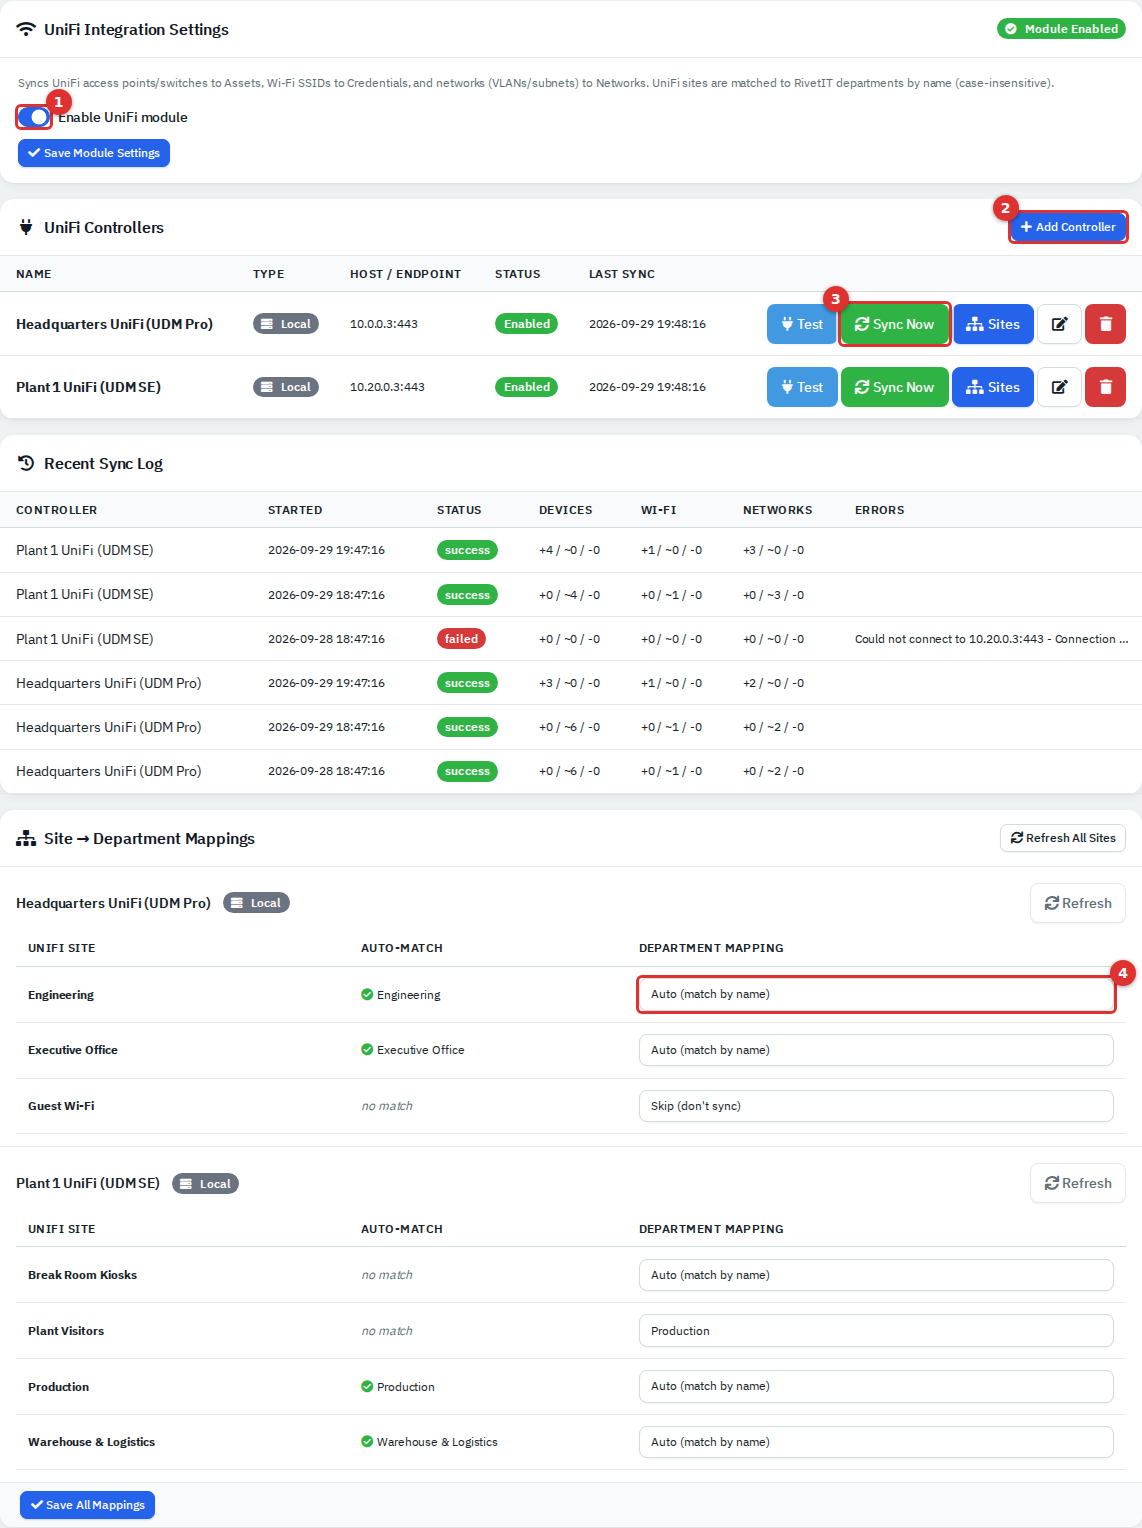
Task: Click the plug icon beside UniFi Controllers
Action: [x=26, y=227]
